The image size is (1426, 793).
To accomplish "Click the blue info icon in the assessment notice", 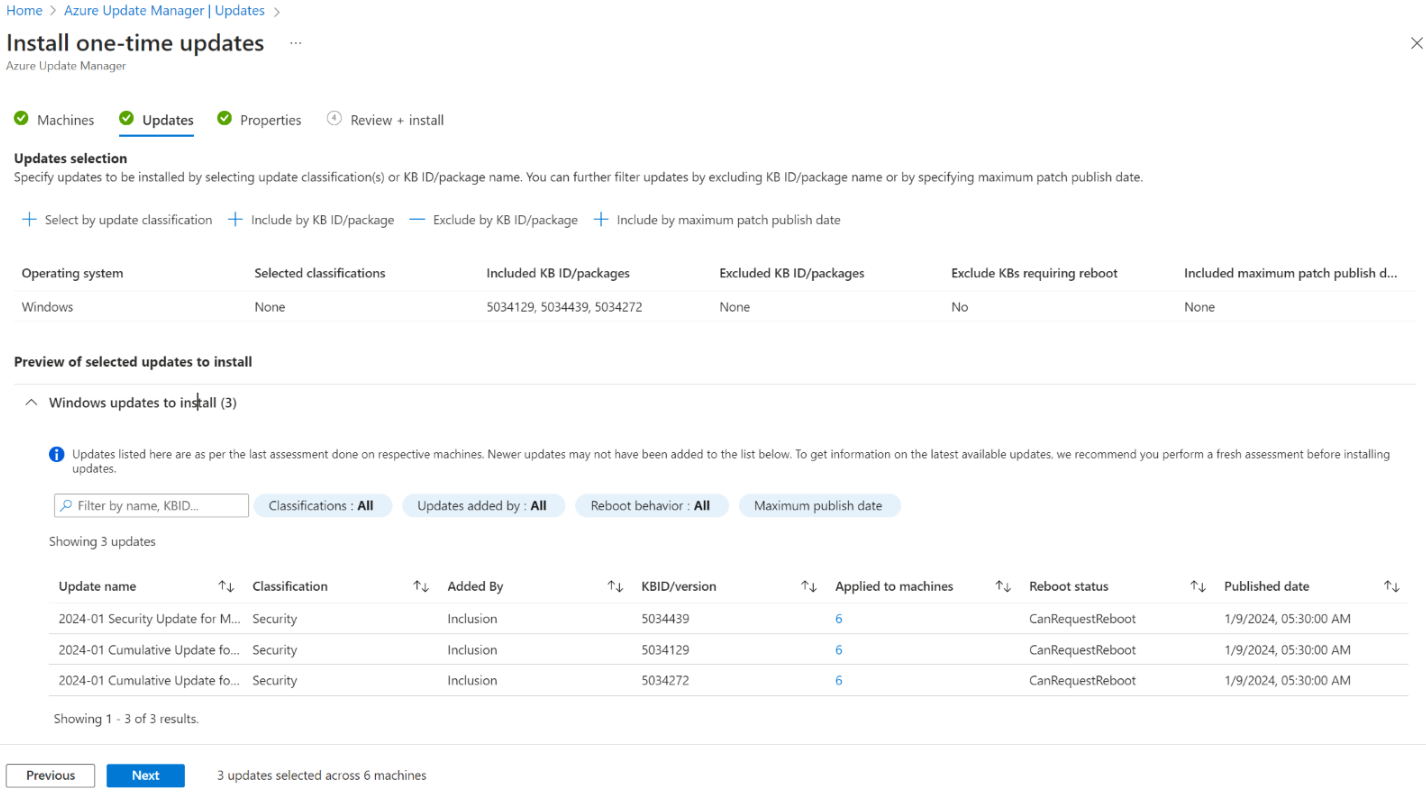I will point(57,455).
